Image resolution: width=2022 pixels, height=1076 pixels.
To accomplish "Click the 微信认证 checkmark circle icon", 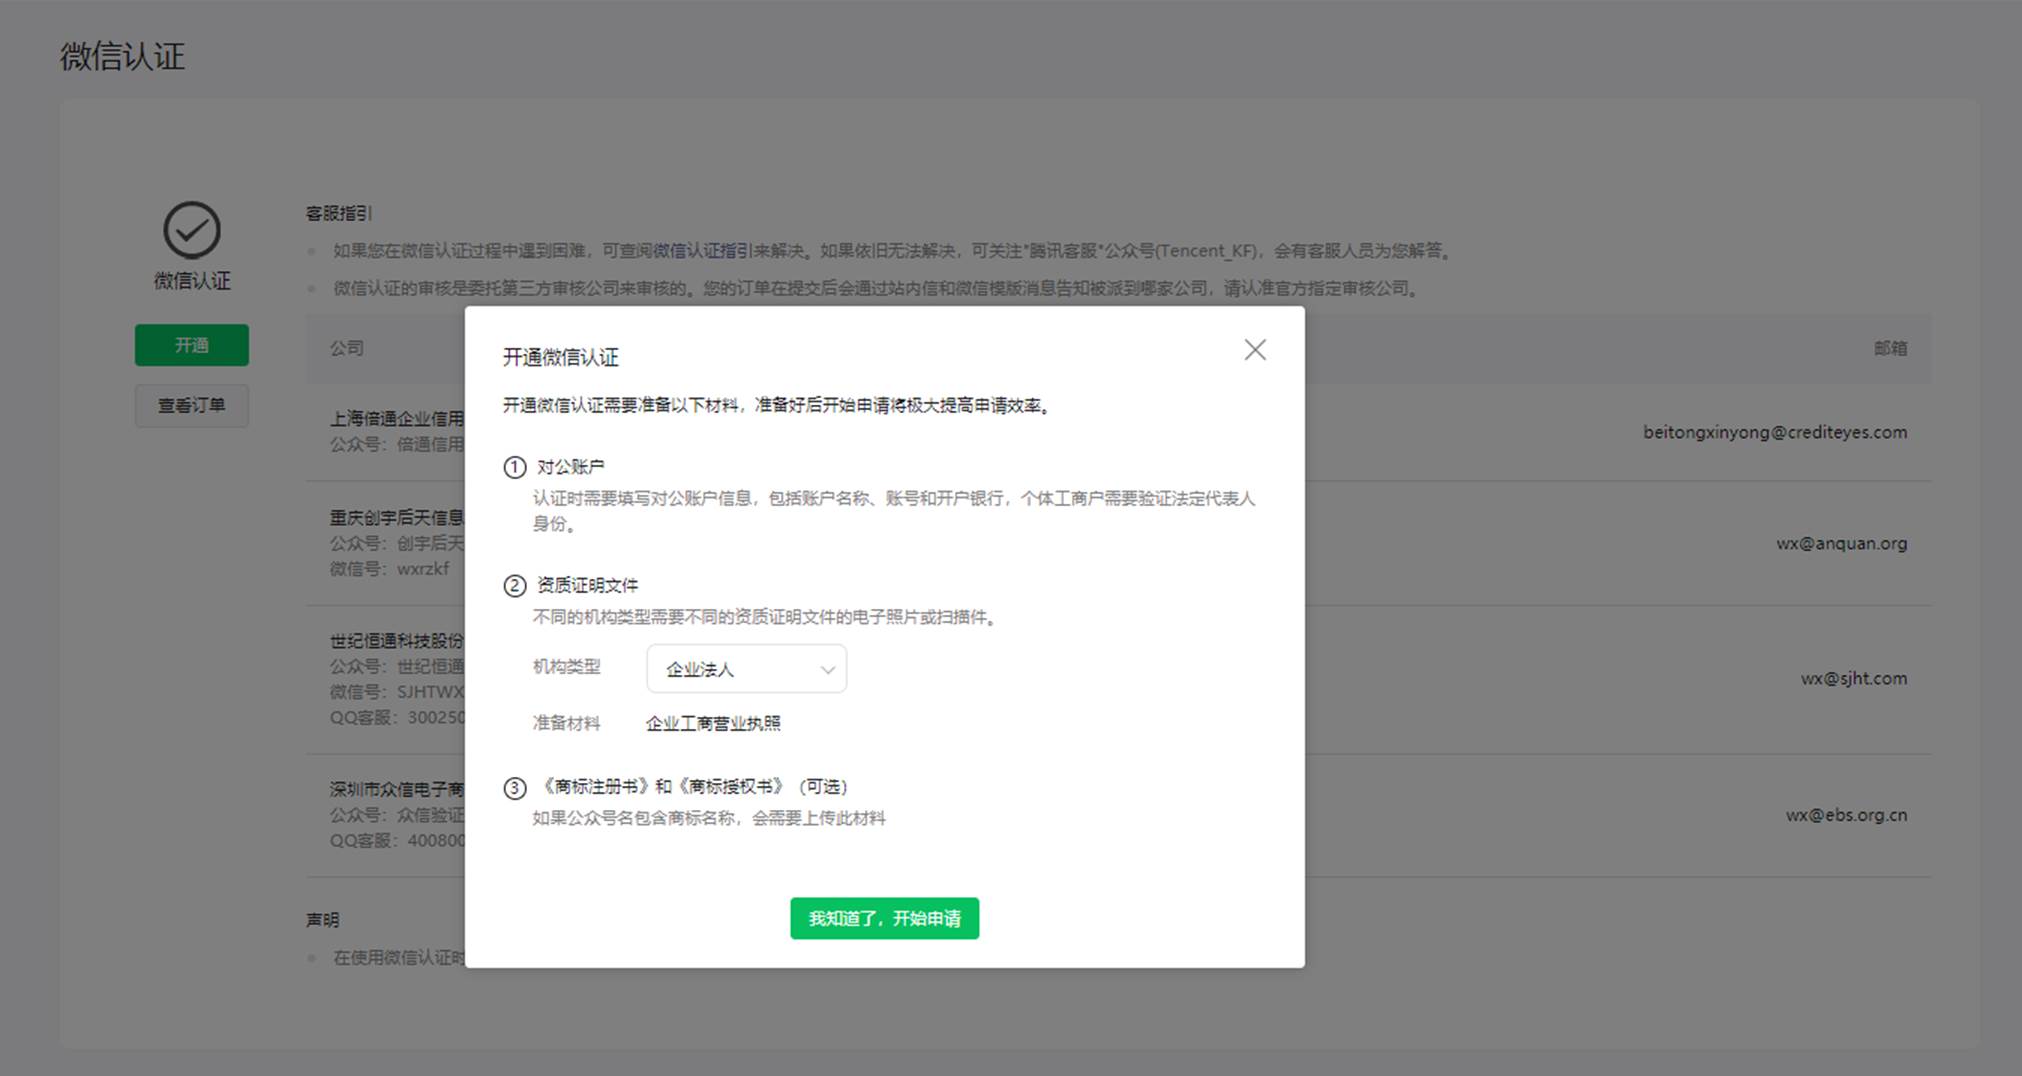I will tap(192, 230).
